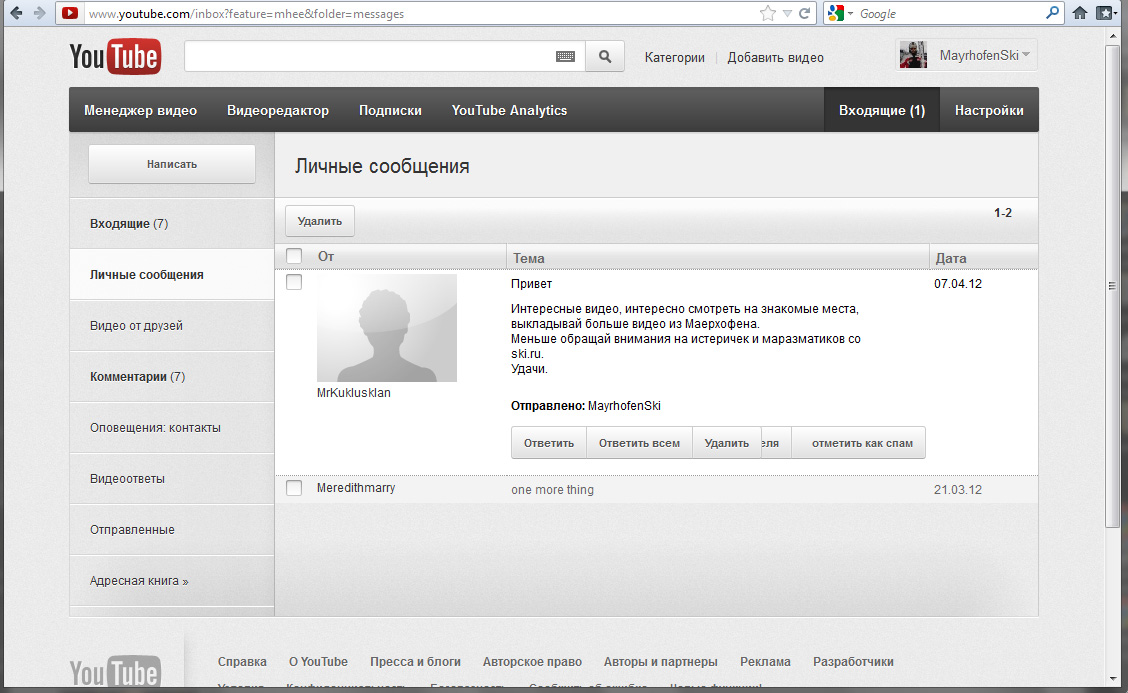
Task: Open the Google search engine selector
Action: click(x=840, y=13)
